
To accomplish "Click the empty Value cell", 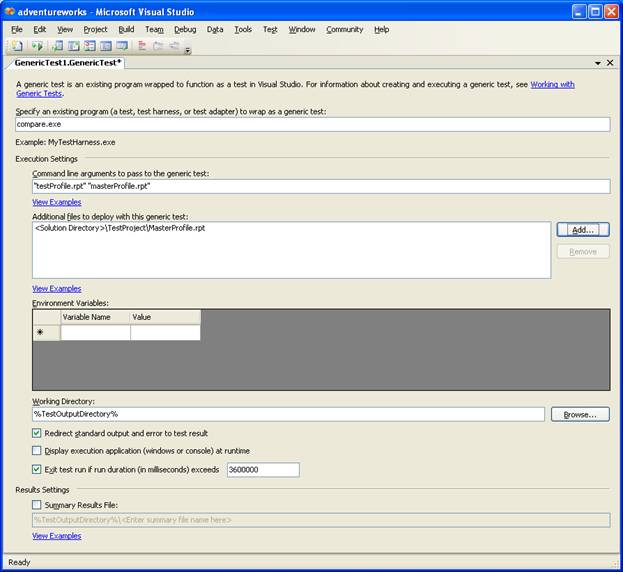I will 165,332.
